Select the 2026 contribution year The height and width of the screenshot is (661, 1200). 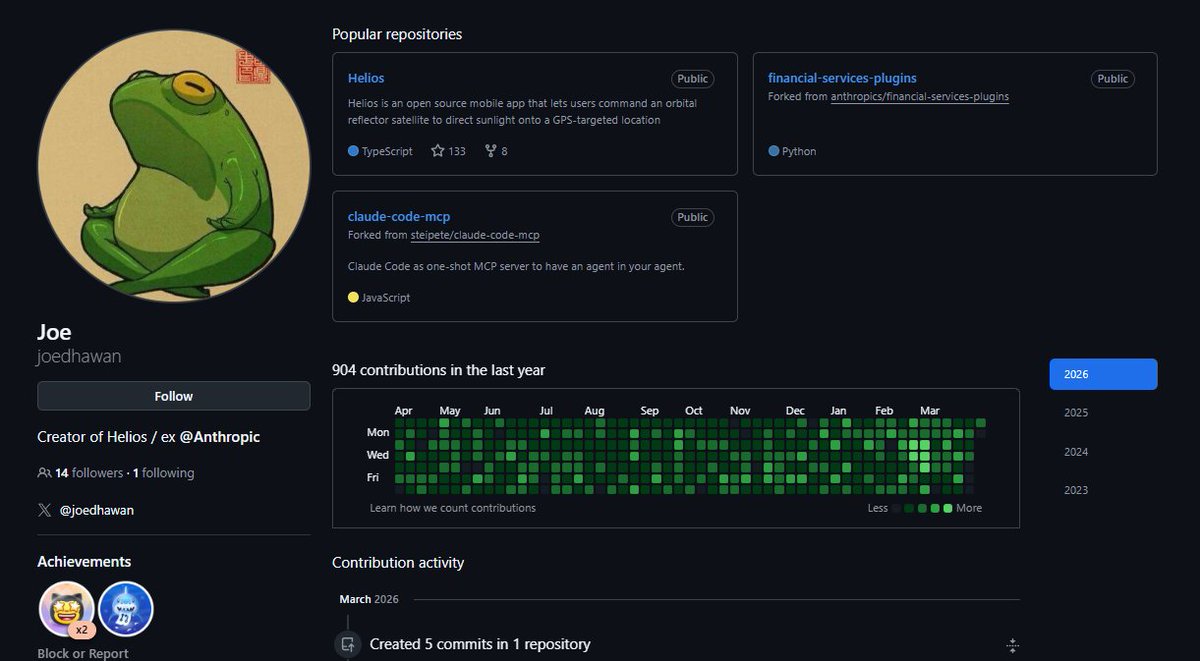click(1103, 374)
